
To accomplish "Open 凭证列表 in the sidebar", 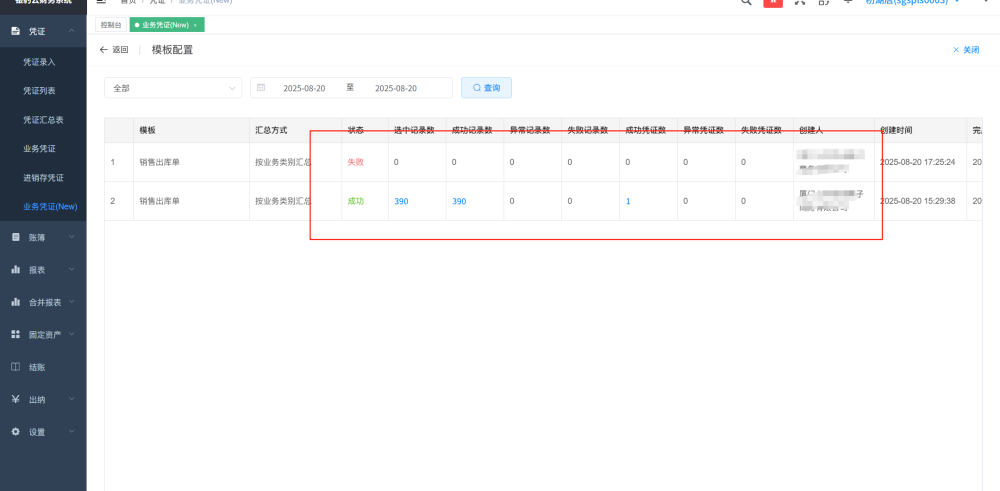I will point(40,91).
